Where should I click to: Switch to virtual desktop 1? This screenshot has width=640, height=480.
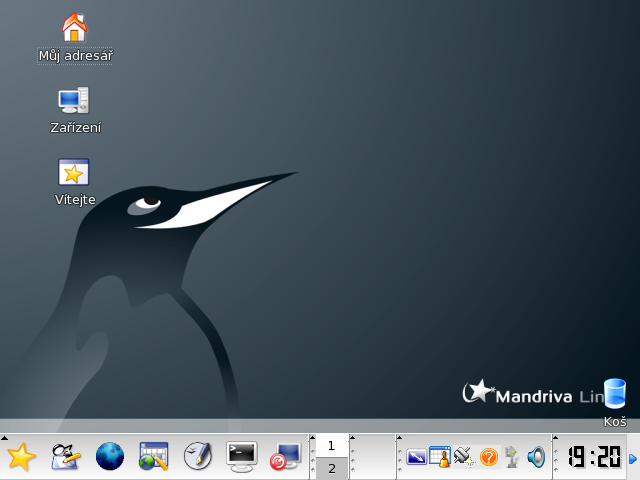[x=332, y=446]
